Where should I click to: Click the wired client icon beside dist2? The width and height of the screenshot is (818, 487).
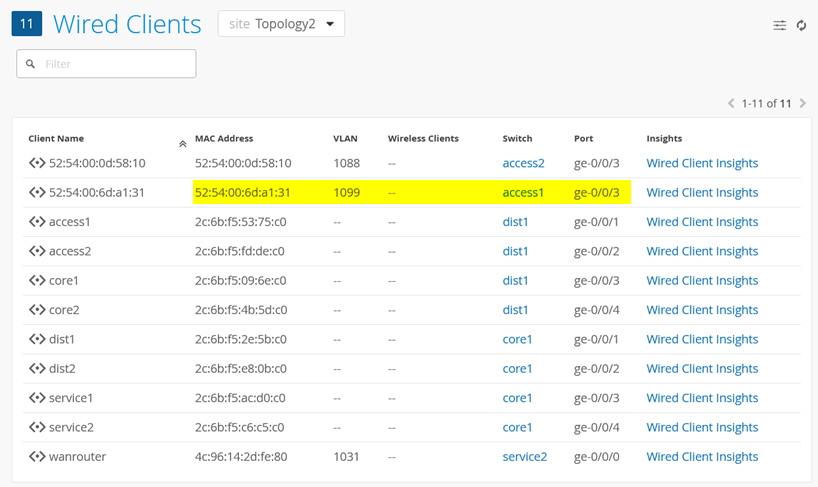click(x=37, y=369)
